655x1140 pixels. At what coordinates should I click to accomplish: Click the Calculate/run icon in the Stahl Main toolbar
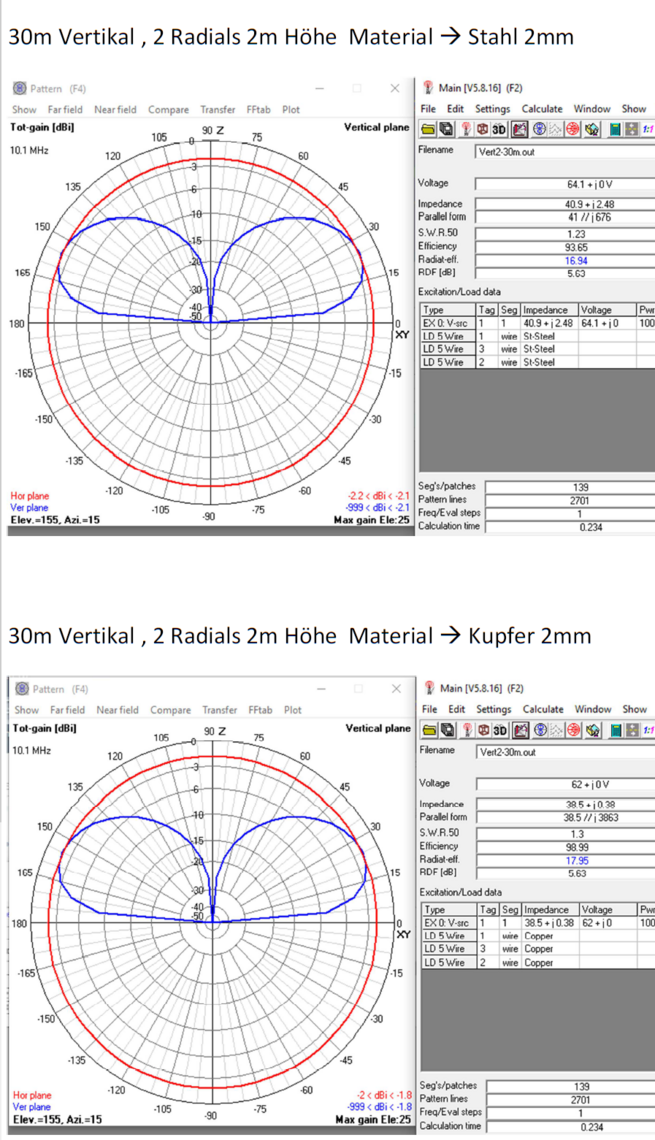(x=519, y=129)
